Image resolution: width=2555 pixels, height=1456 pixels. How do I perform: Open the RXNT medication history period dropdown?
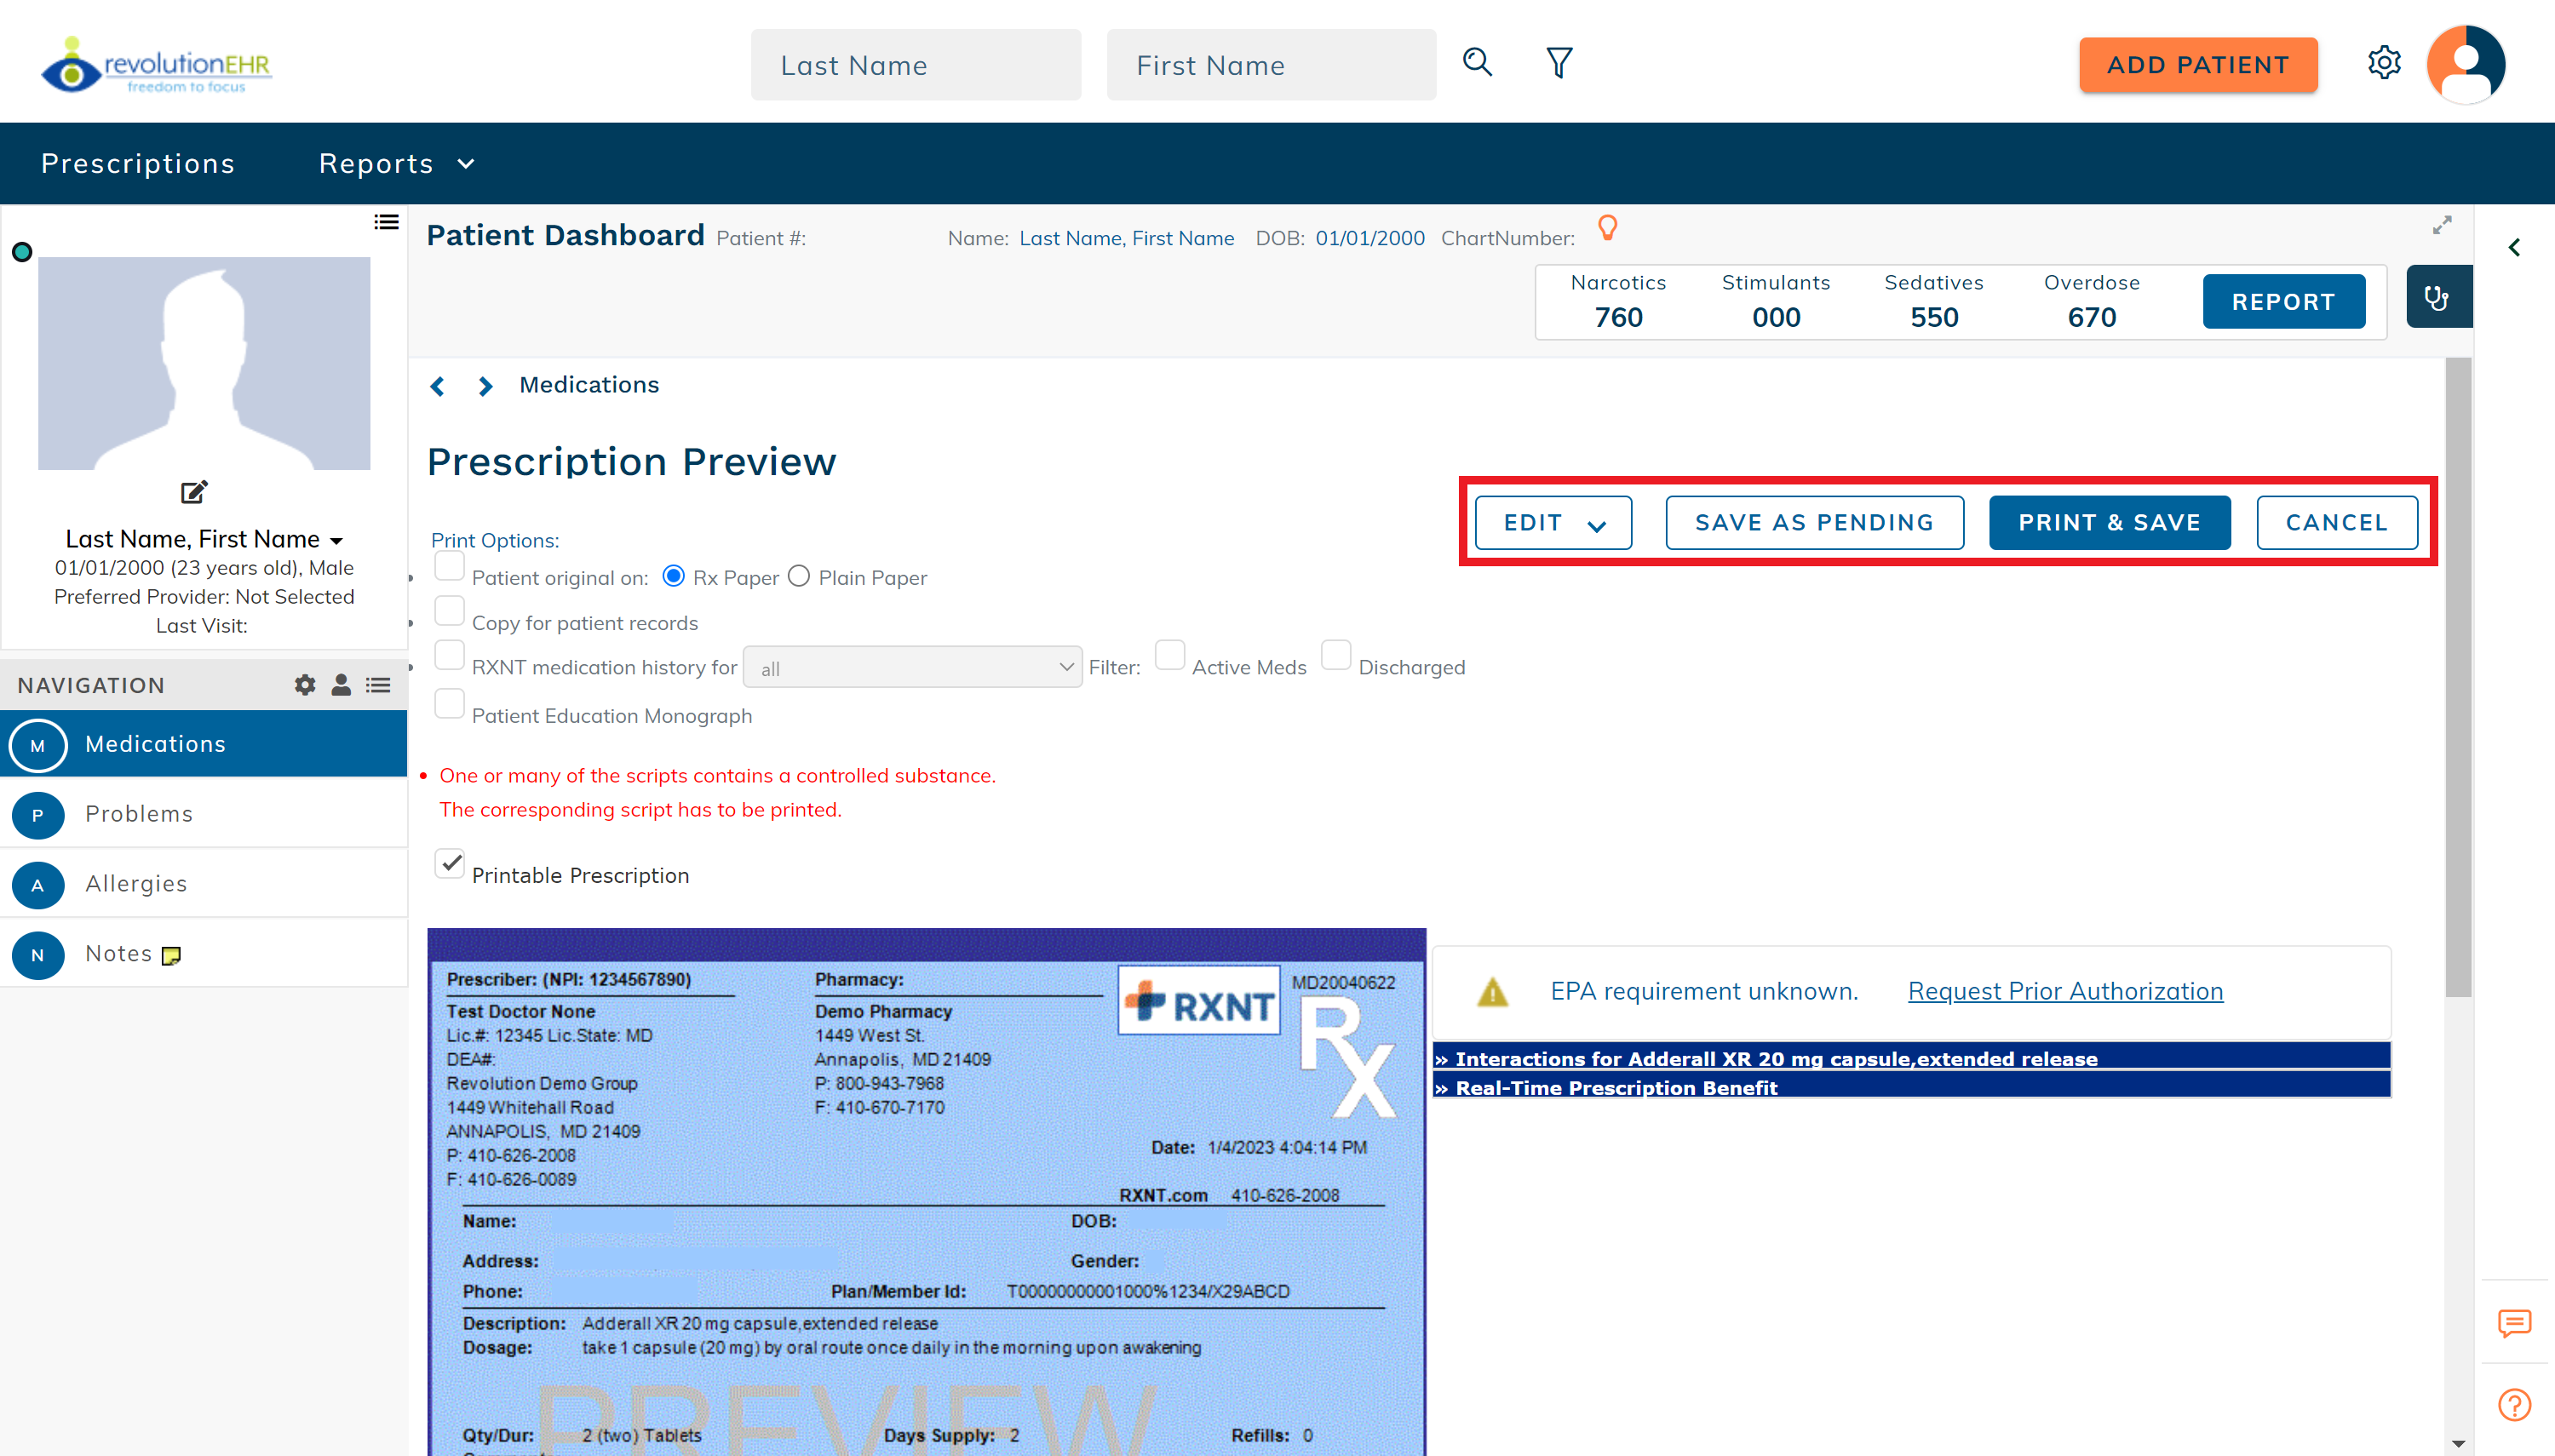911,666
